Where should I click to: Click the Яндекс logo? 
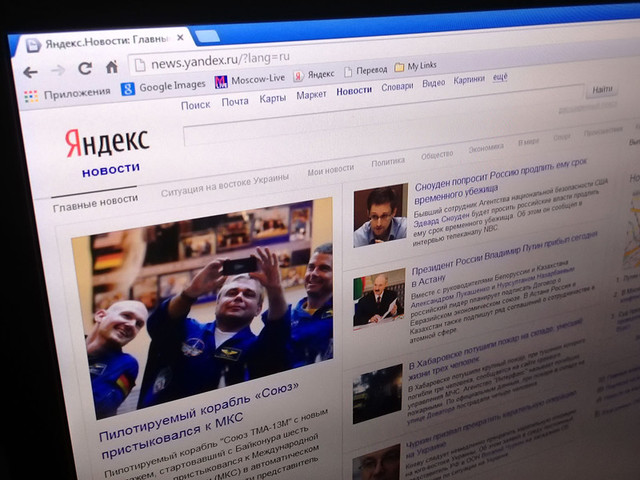click(107, 142)
